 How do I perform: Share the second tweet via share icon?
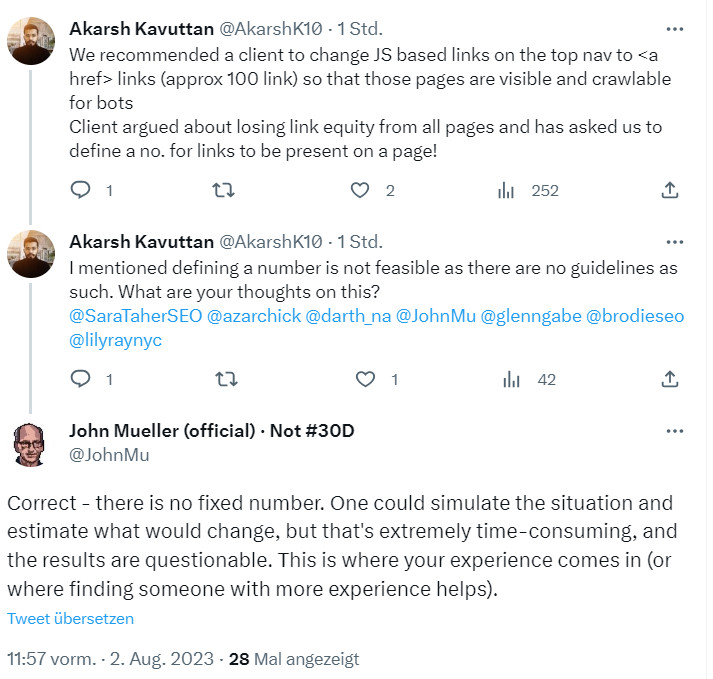671,379
